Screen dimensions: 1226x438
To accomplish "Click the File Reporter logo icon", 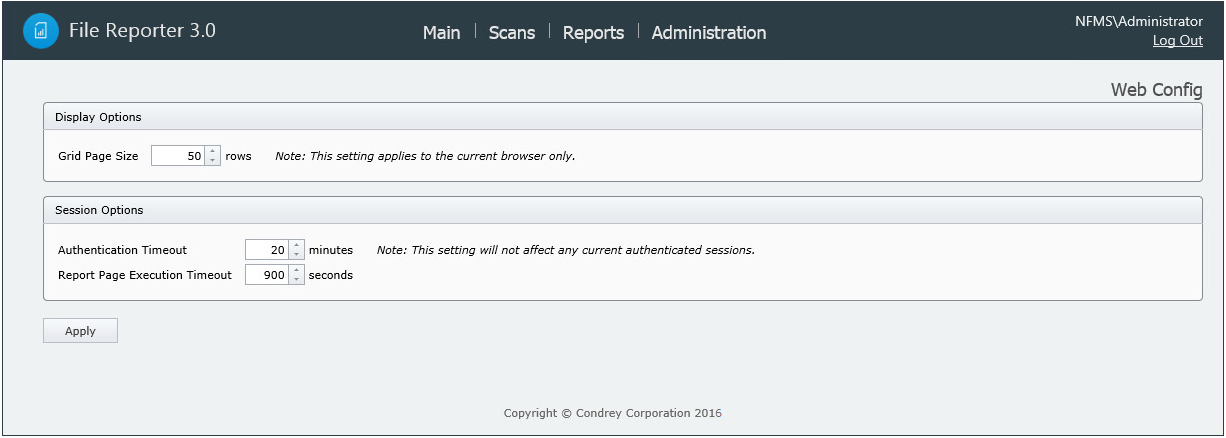I will (x=41, y=31).
